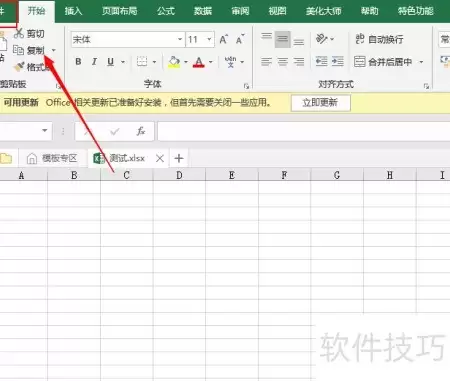Close the 测试.xlsx tab

tap(160, 158)
